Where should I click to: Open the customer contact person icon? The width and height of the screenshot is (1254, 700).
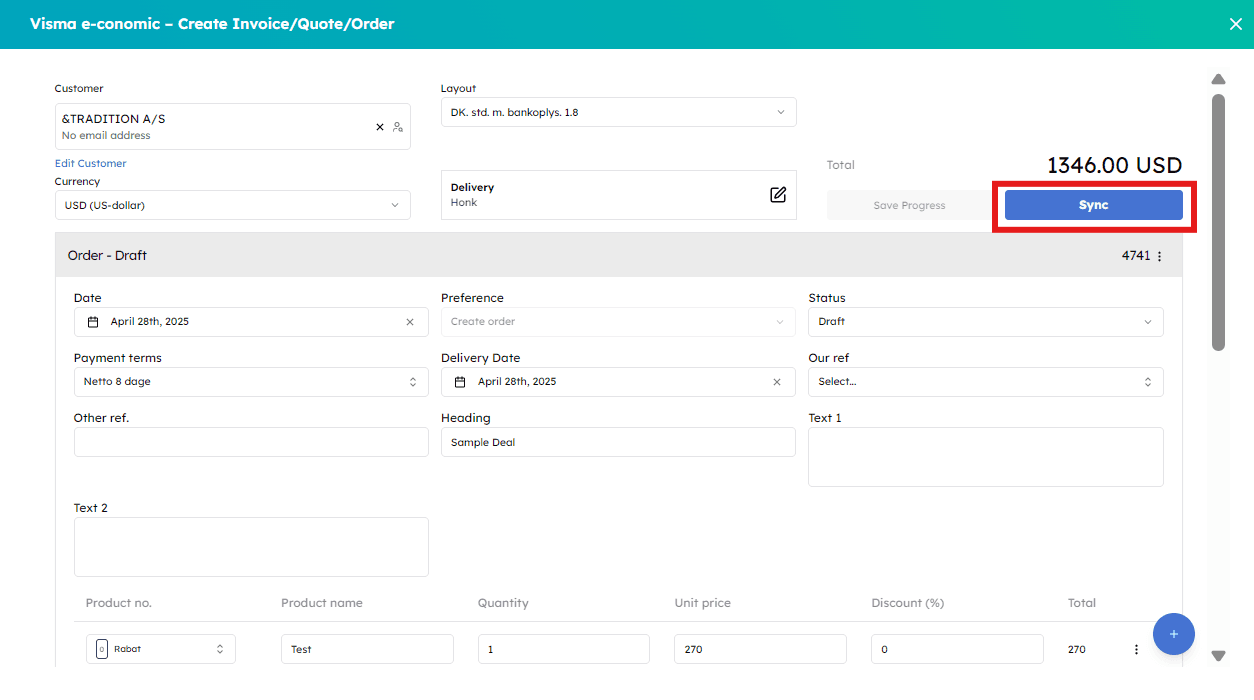[397, 127]
